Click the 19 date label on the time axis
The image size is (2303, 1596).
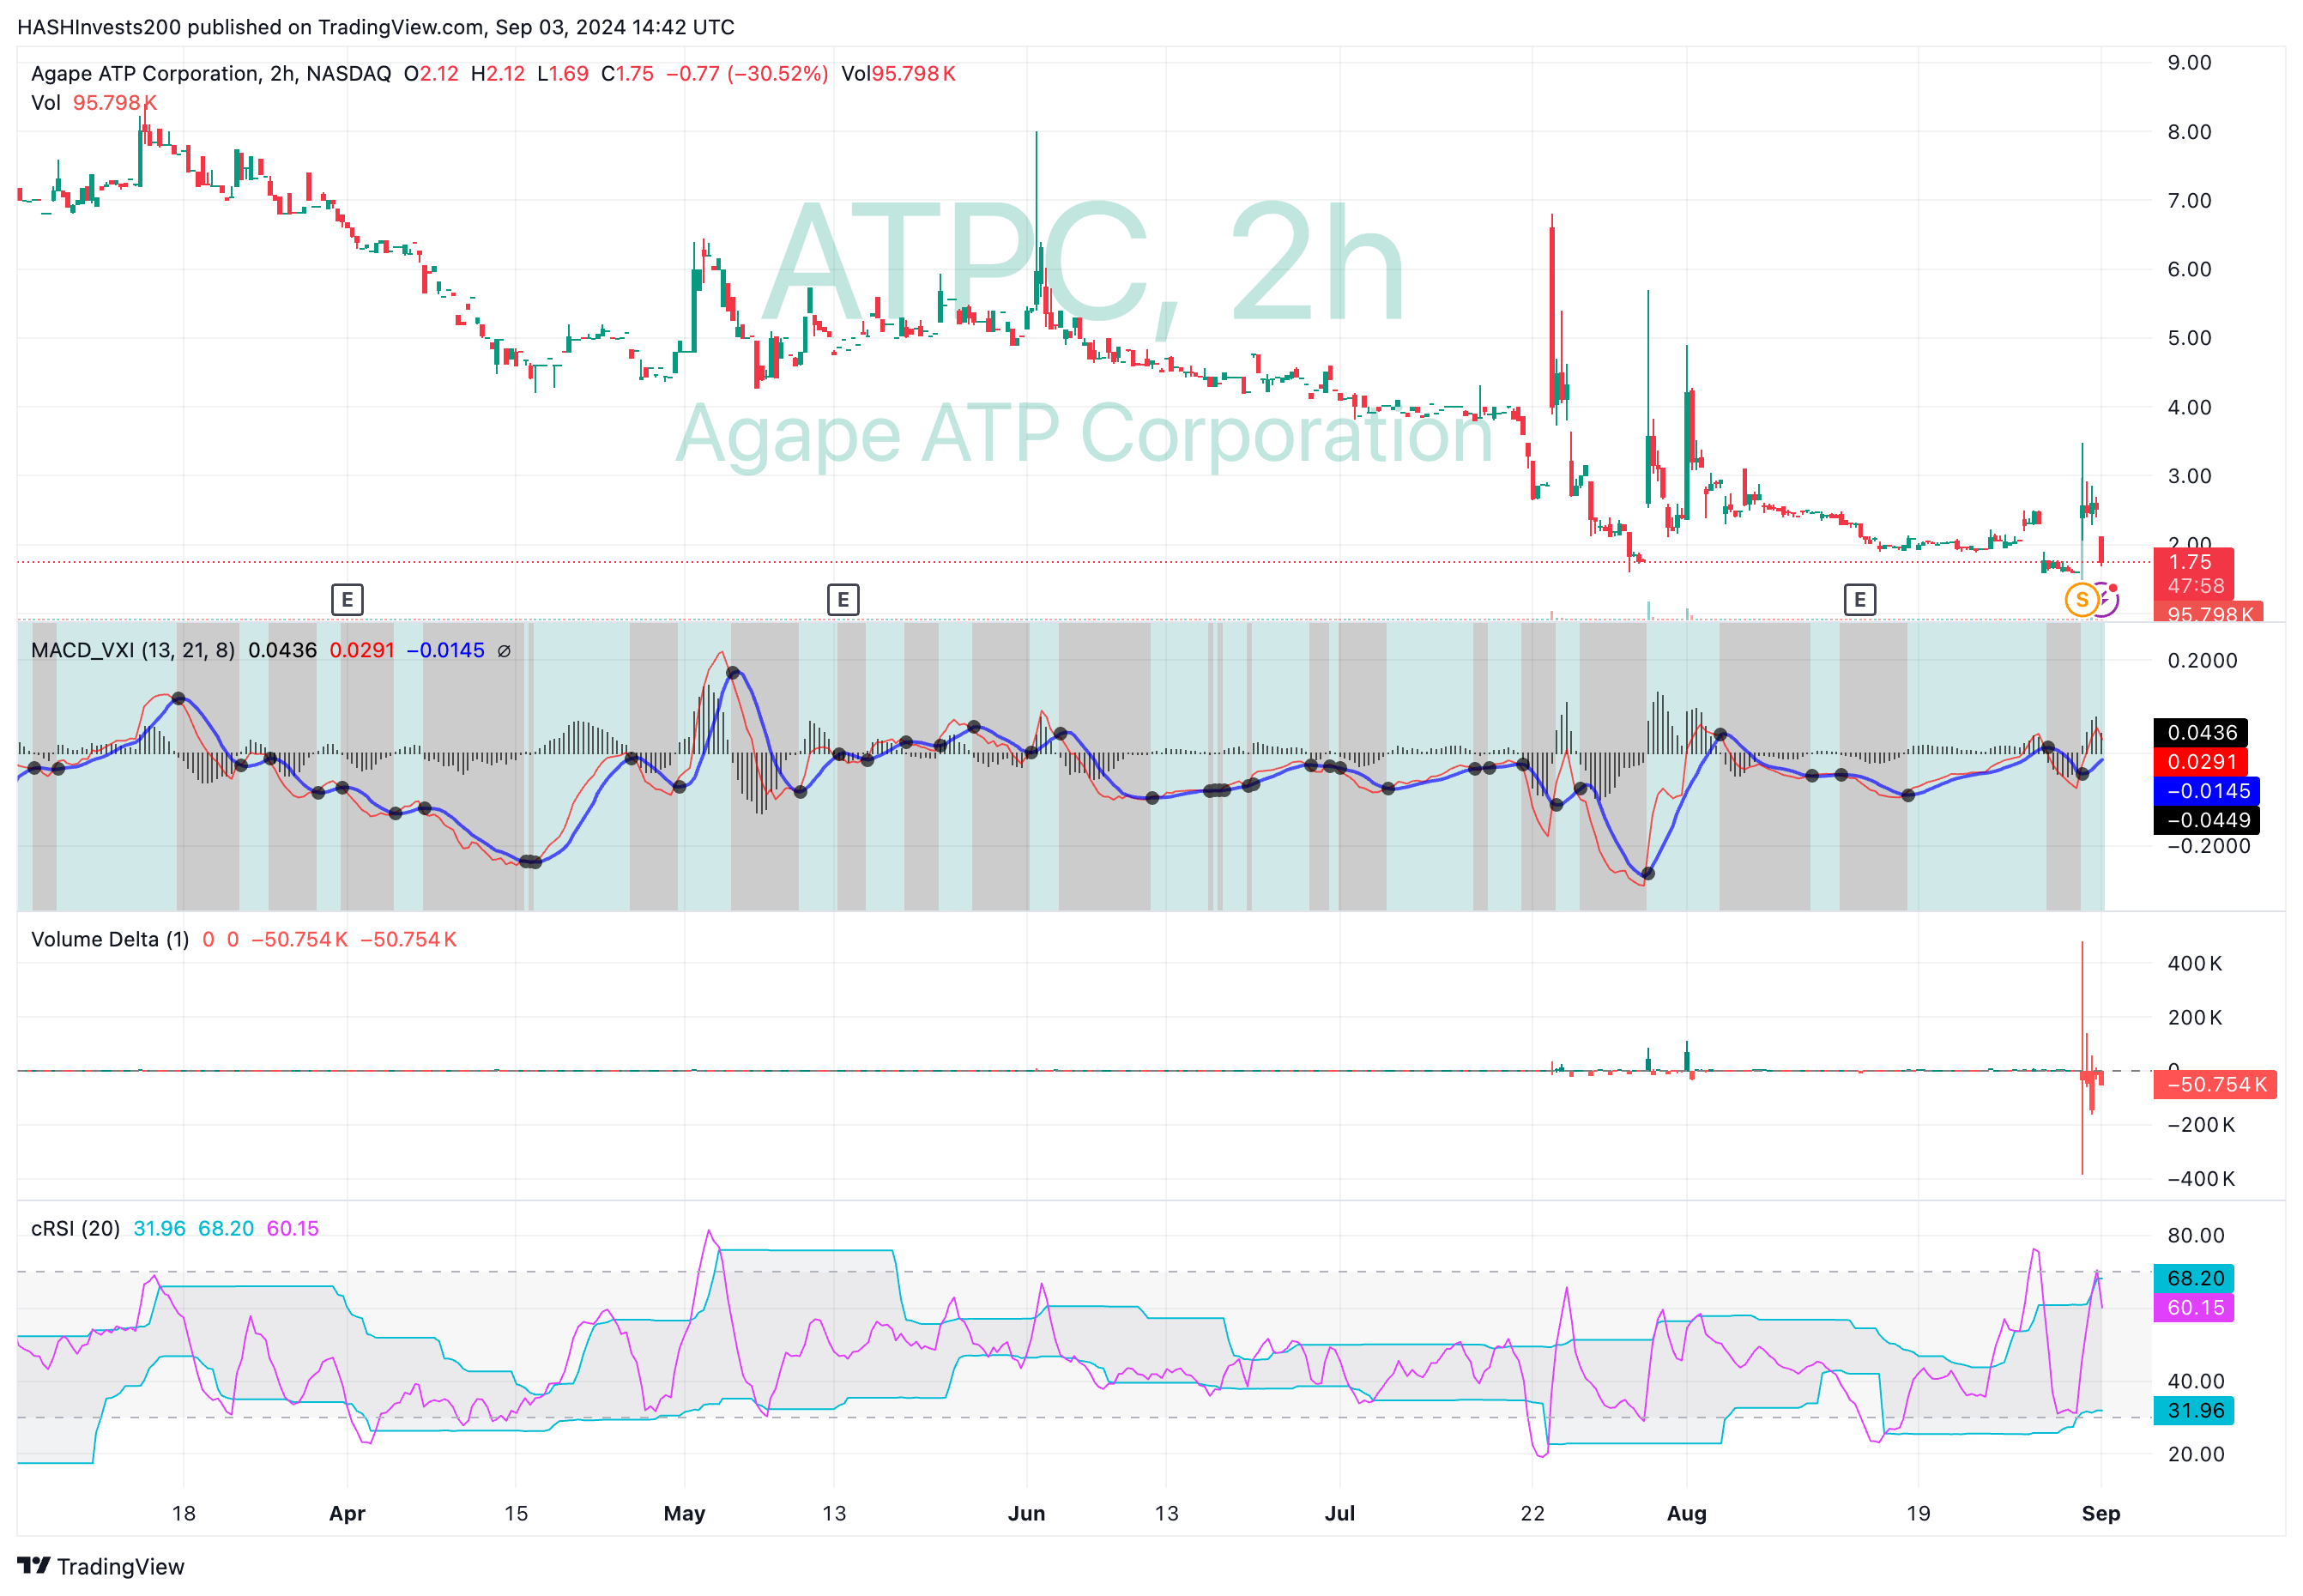[x=1918, y=1514]
